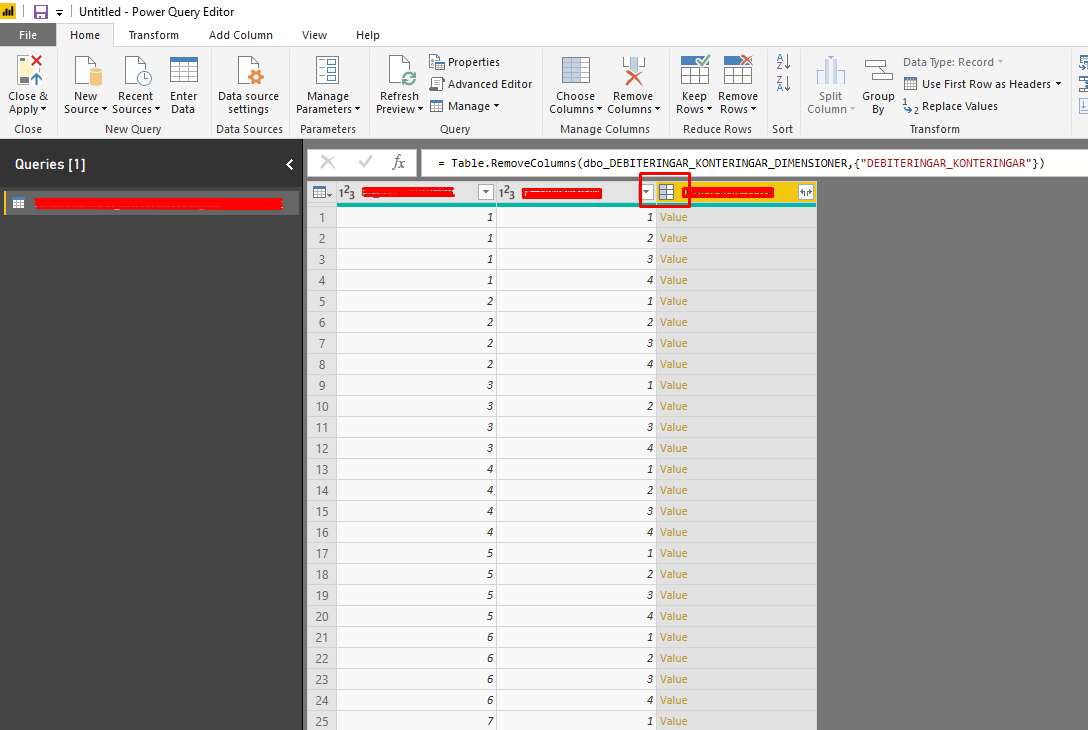This screenshot has width=1088, height=730.
Task: Click the Value link in row 5
Action: pos(673,301)
